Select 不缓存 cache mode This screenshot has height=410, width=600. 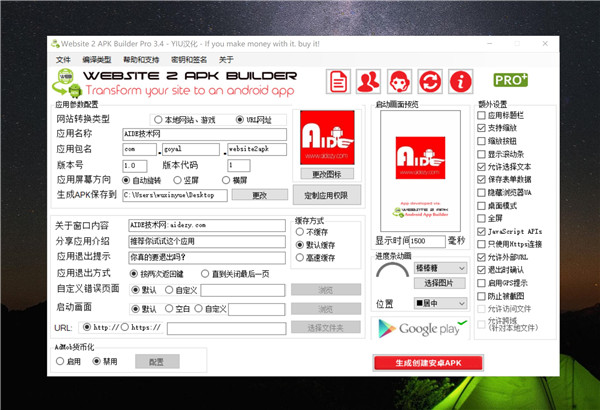point(312,232)
